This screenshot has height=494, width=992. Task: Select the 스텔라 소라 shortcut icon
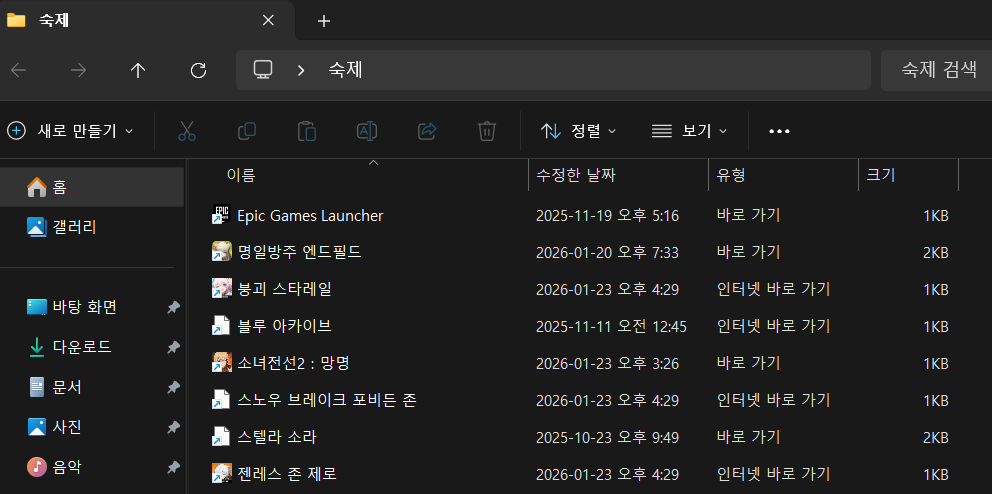pos(220,436)
